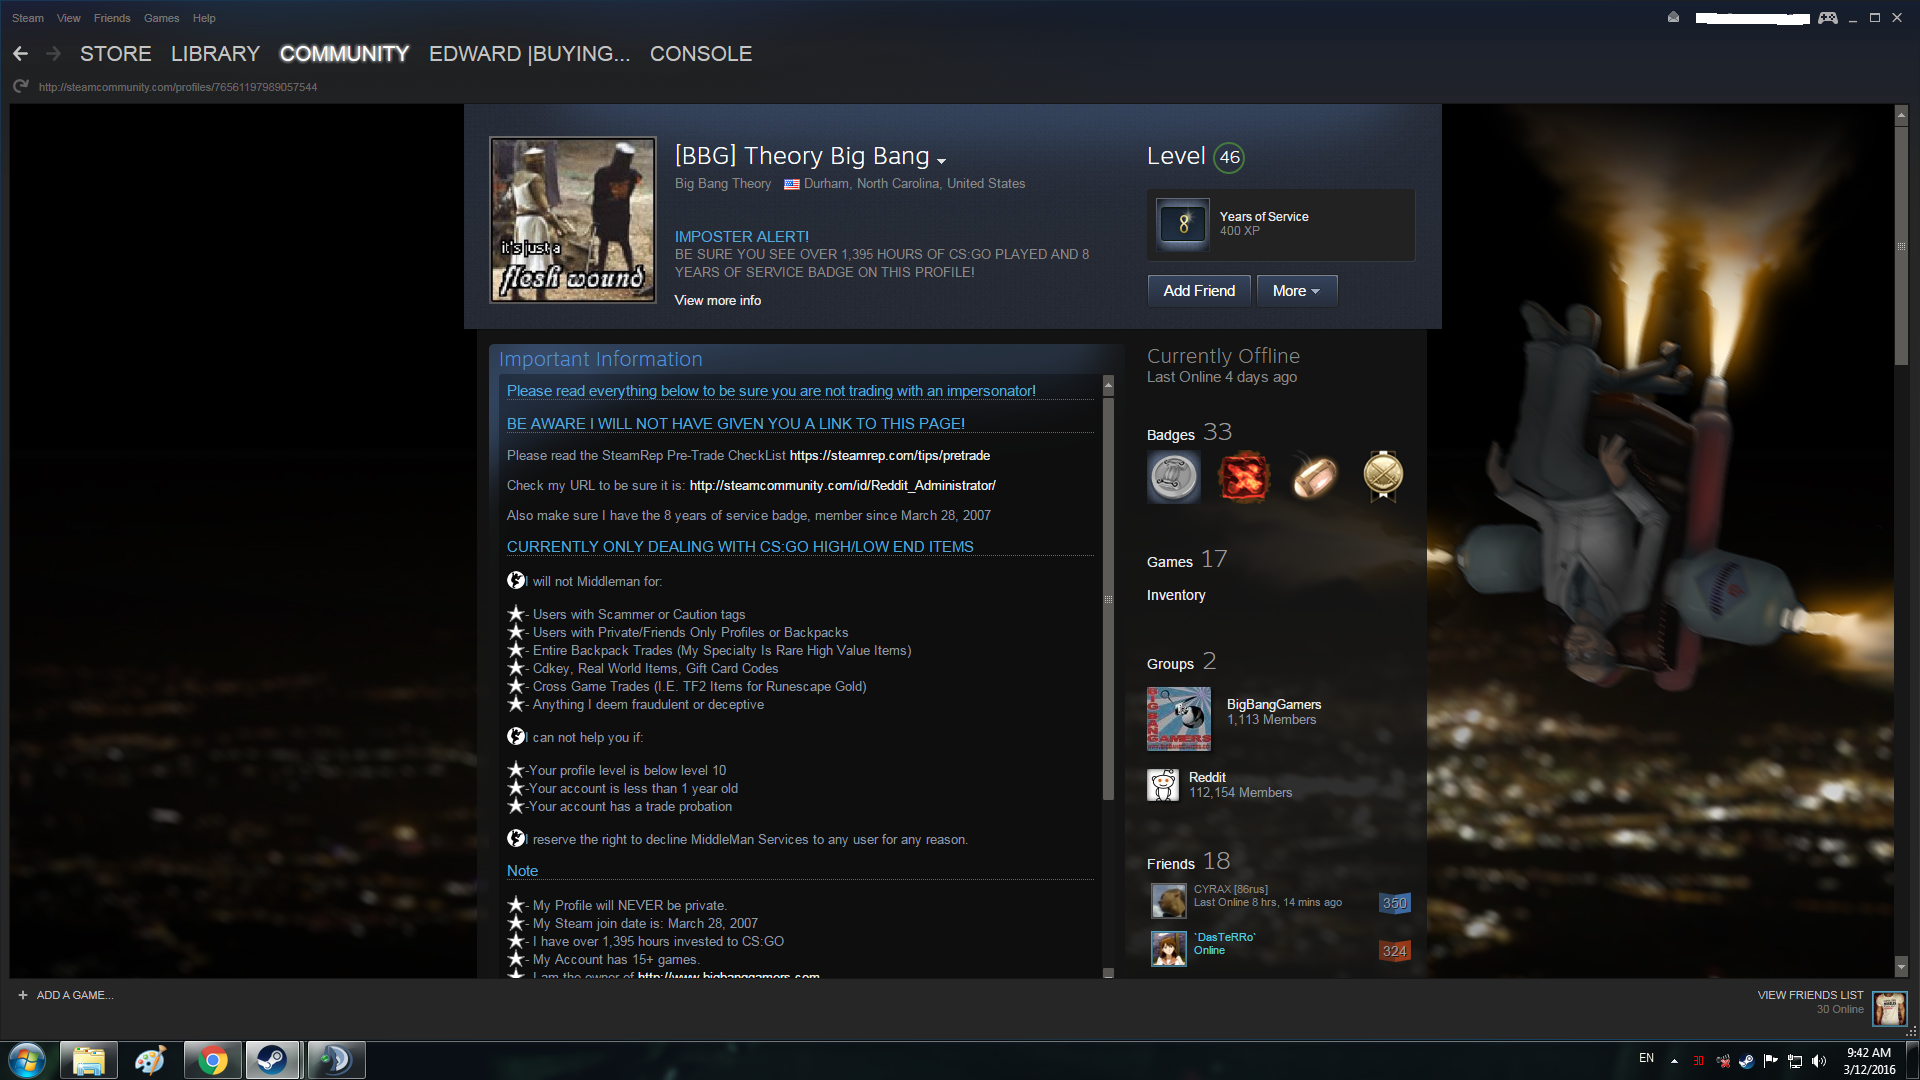Switch to the LIBRARY tab
This screenshot has height=1080, width=1920.
tap(215, 54)
